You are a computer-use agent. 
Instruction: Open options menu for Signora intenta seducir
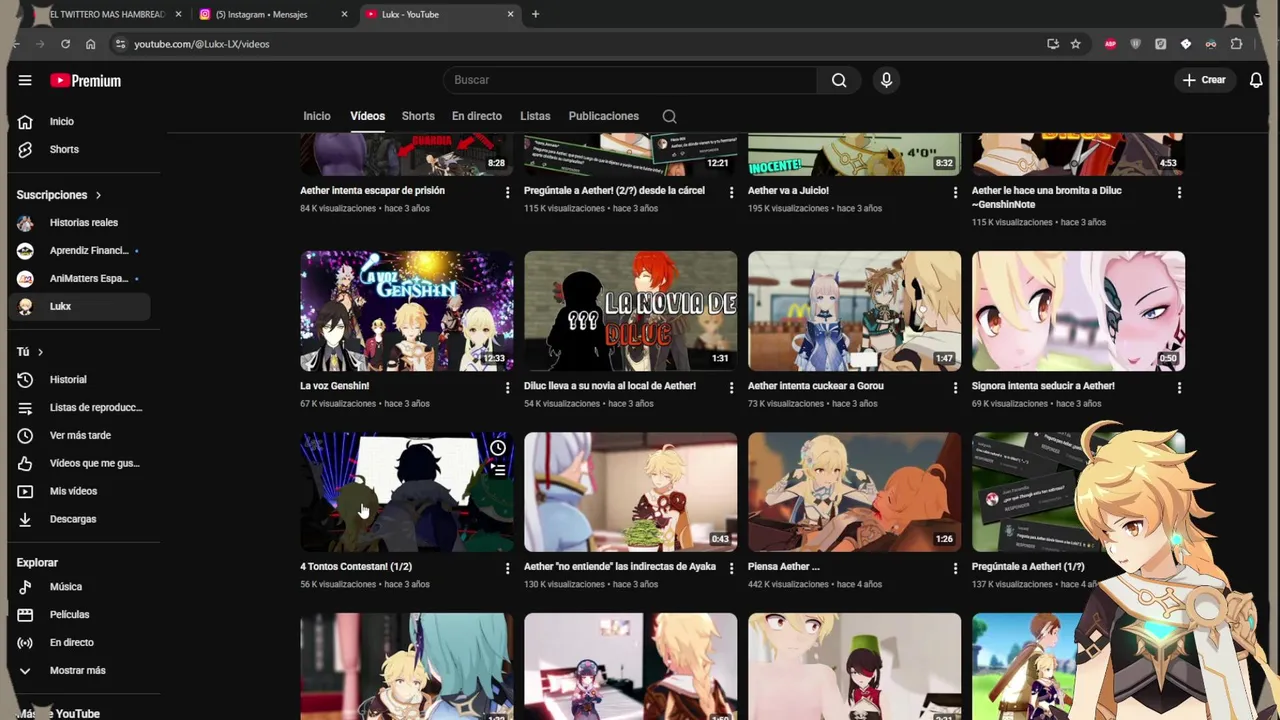(x=1179, y=387)
